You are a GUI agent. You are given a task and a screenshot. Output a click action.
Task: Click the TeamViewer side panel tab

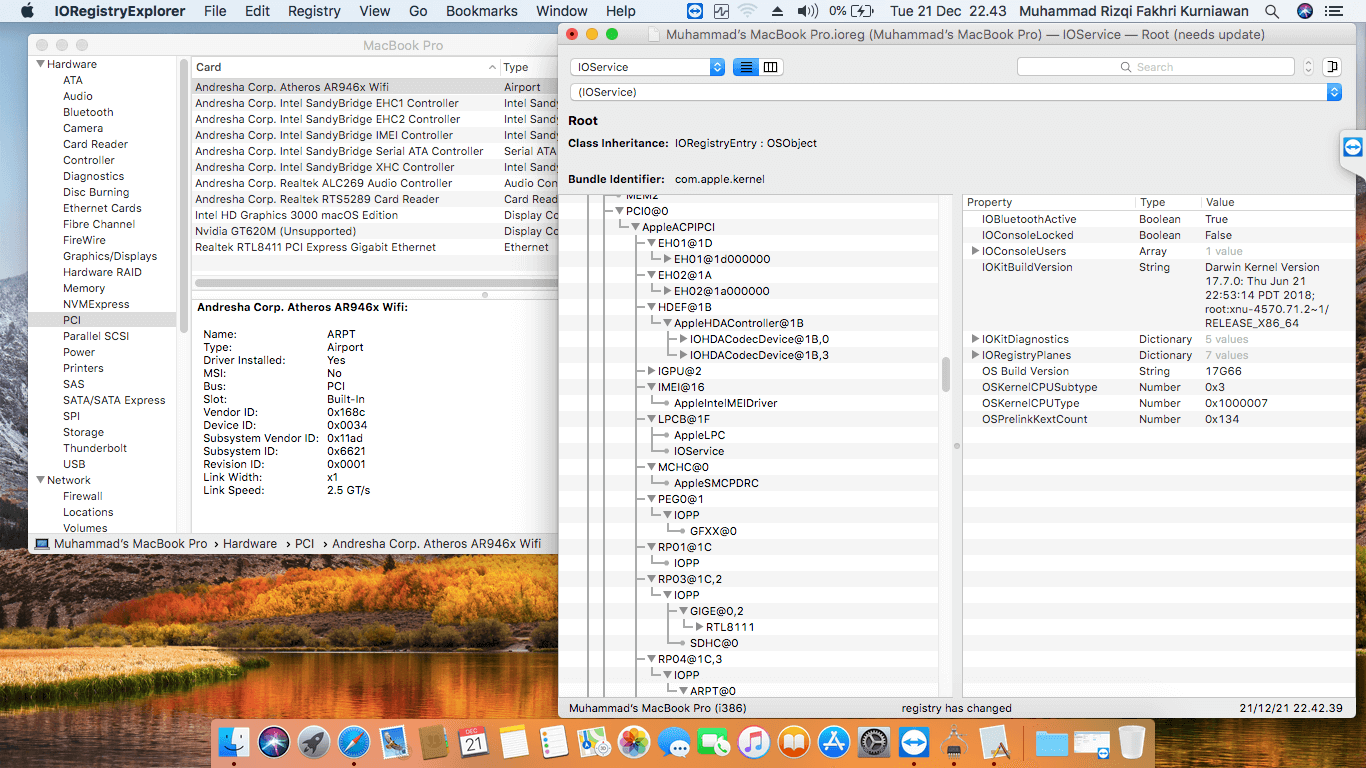1352,148
